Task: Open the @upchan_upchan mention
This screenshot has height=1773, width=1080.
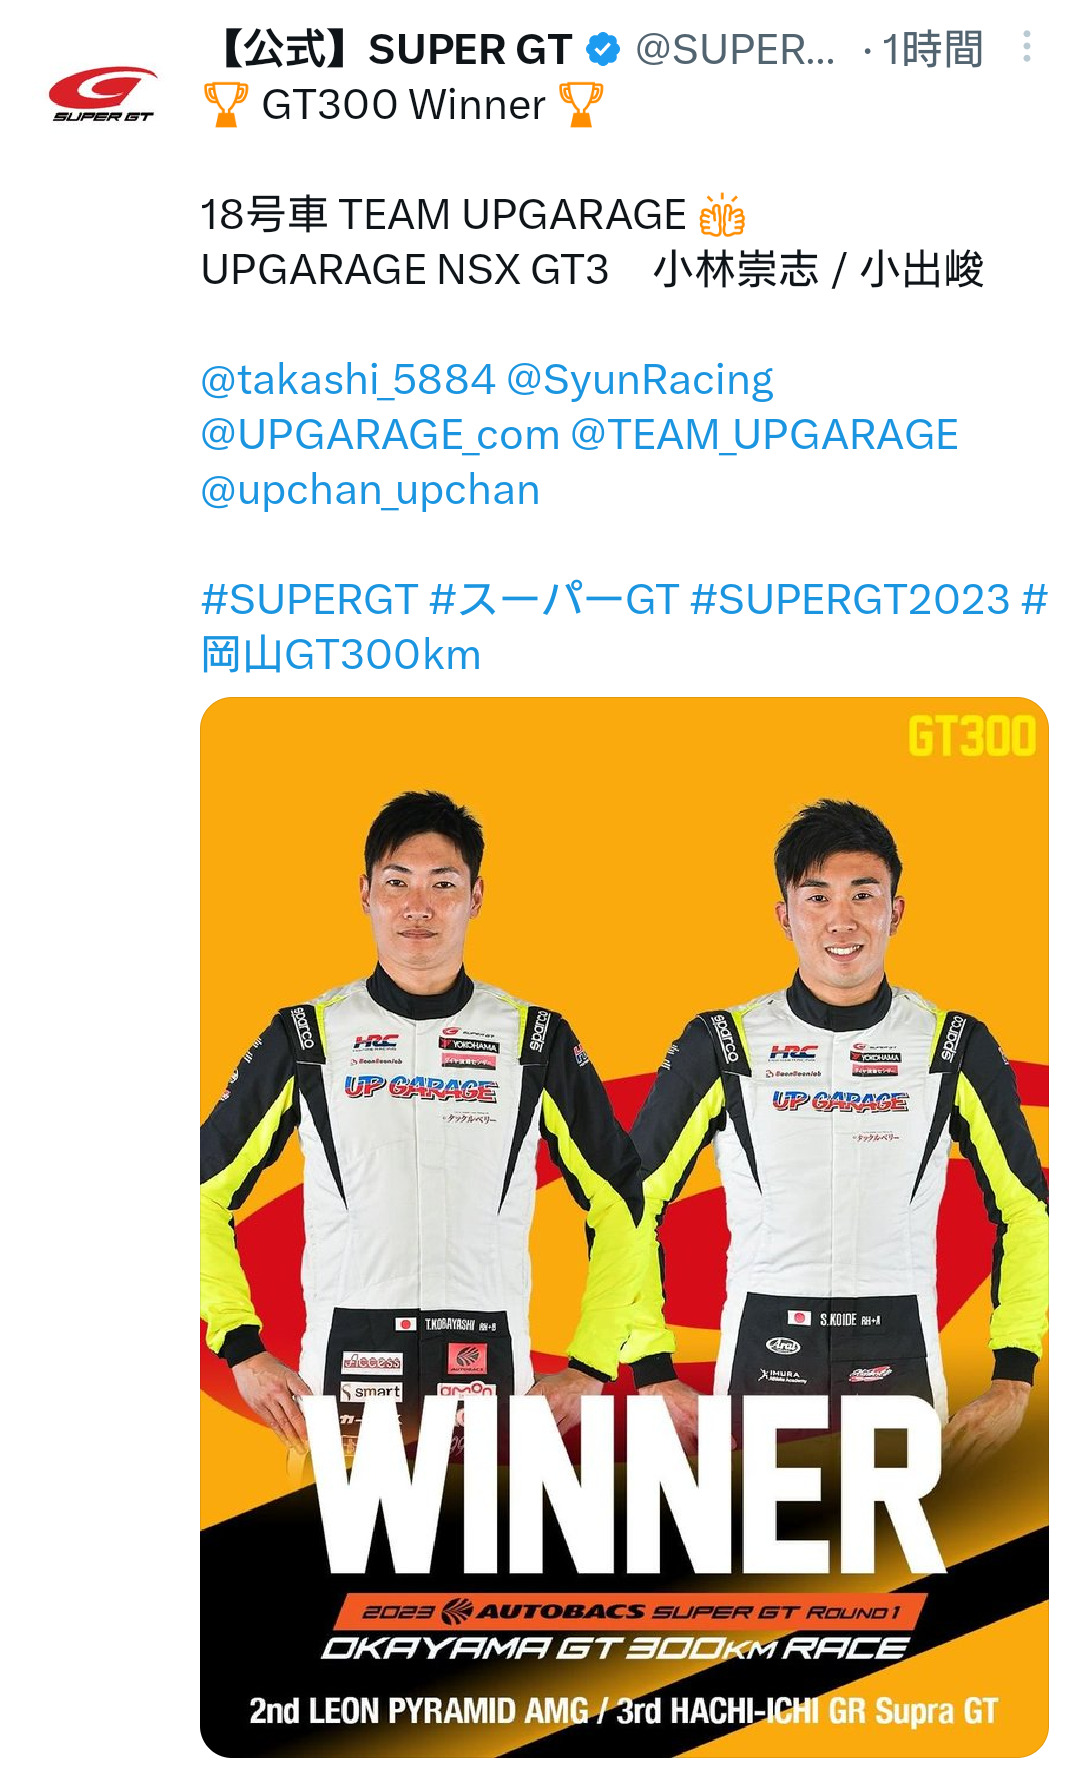Action: pyautogui.click(x=370, y=491)
